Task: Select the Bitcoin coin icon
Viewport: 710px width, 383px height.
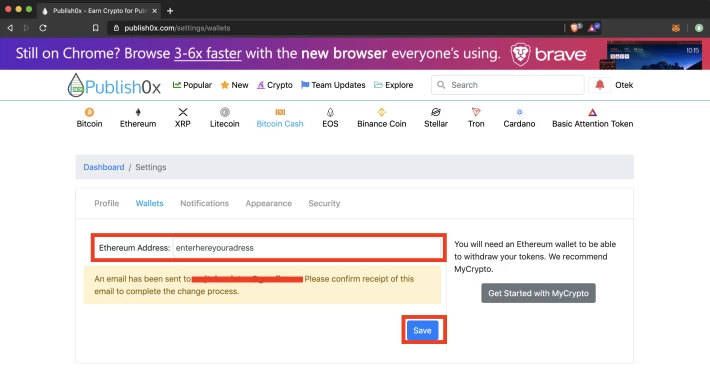Action: pos(89,112)
